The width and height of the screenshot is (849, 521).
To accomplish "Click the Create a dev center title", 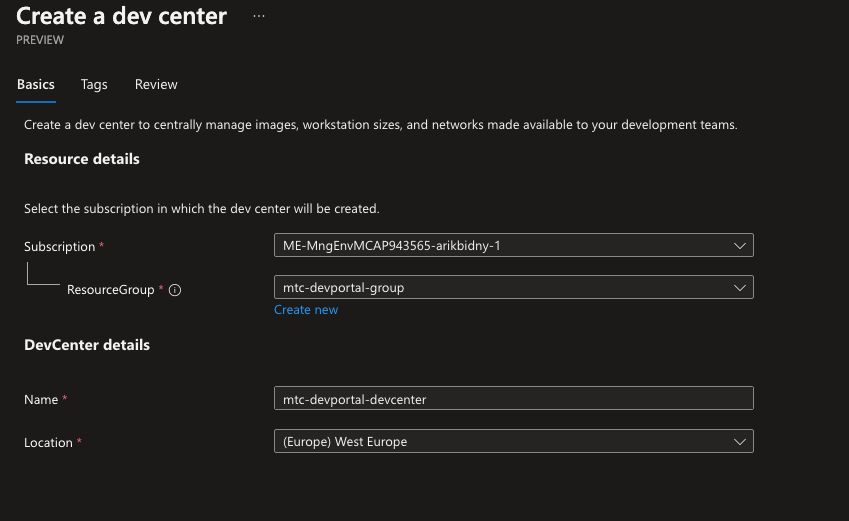I will 122,16.
